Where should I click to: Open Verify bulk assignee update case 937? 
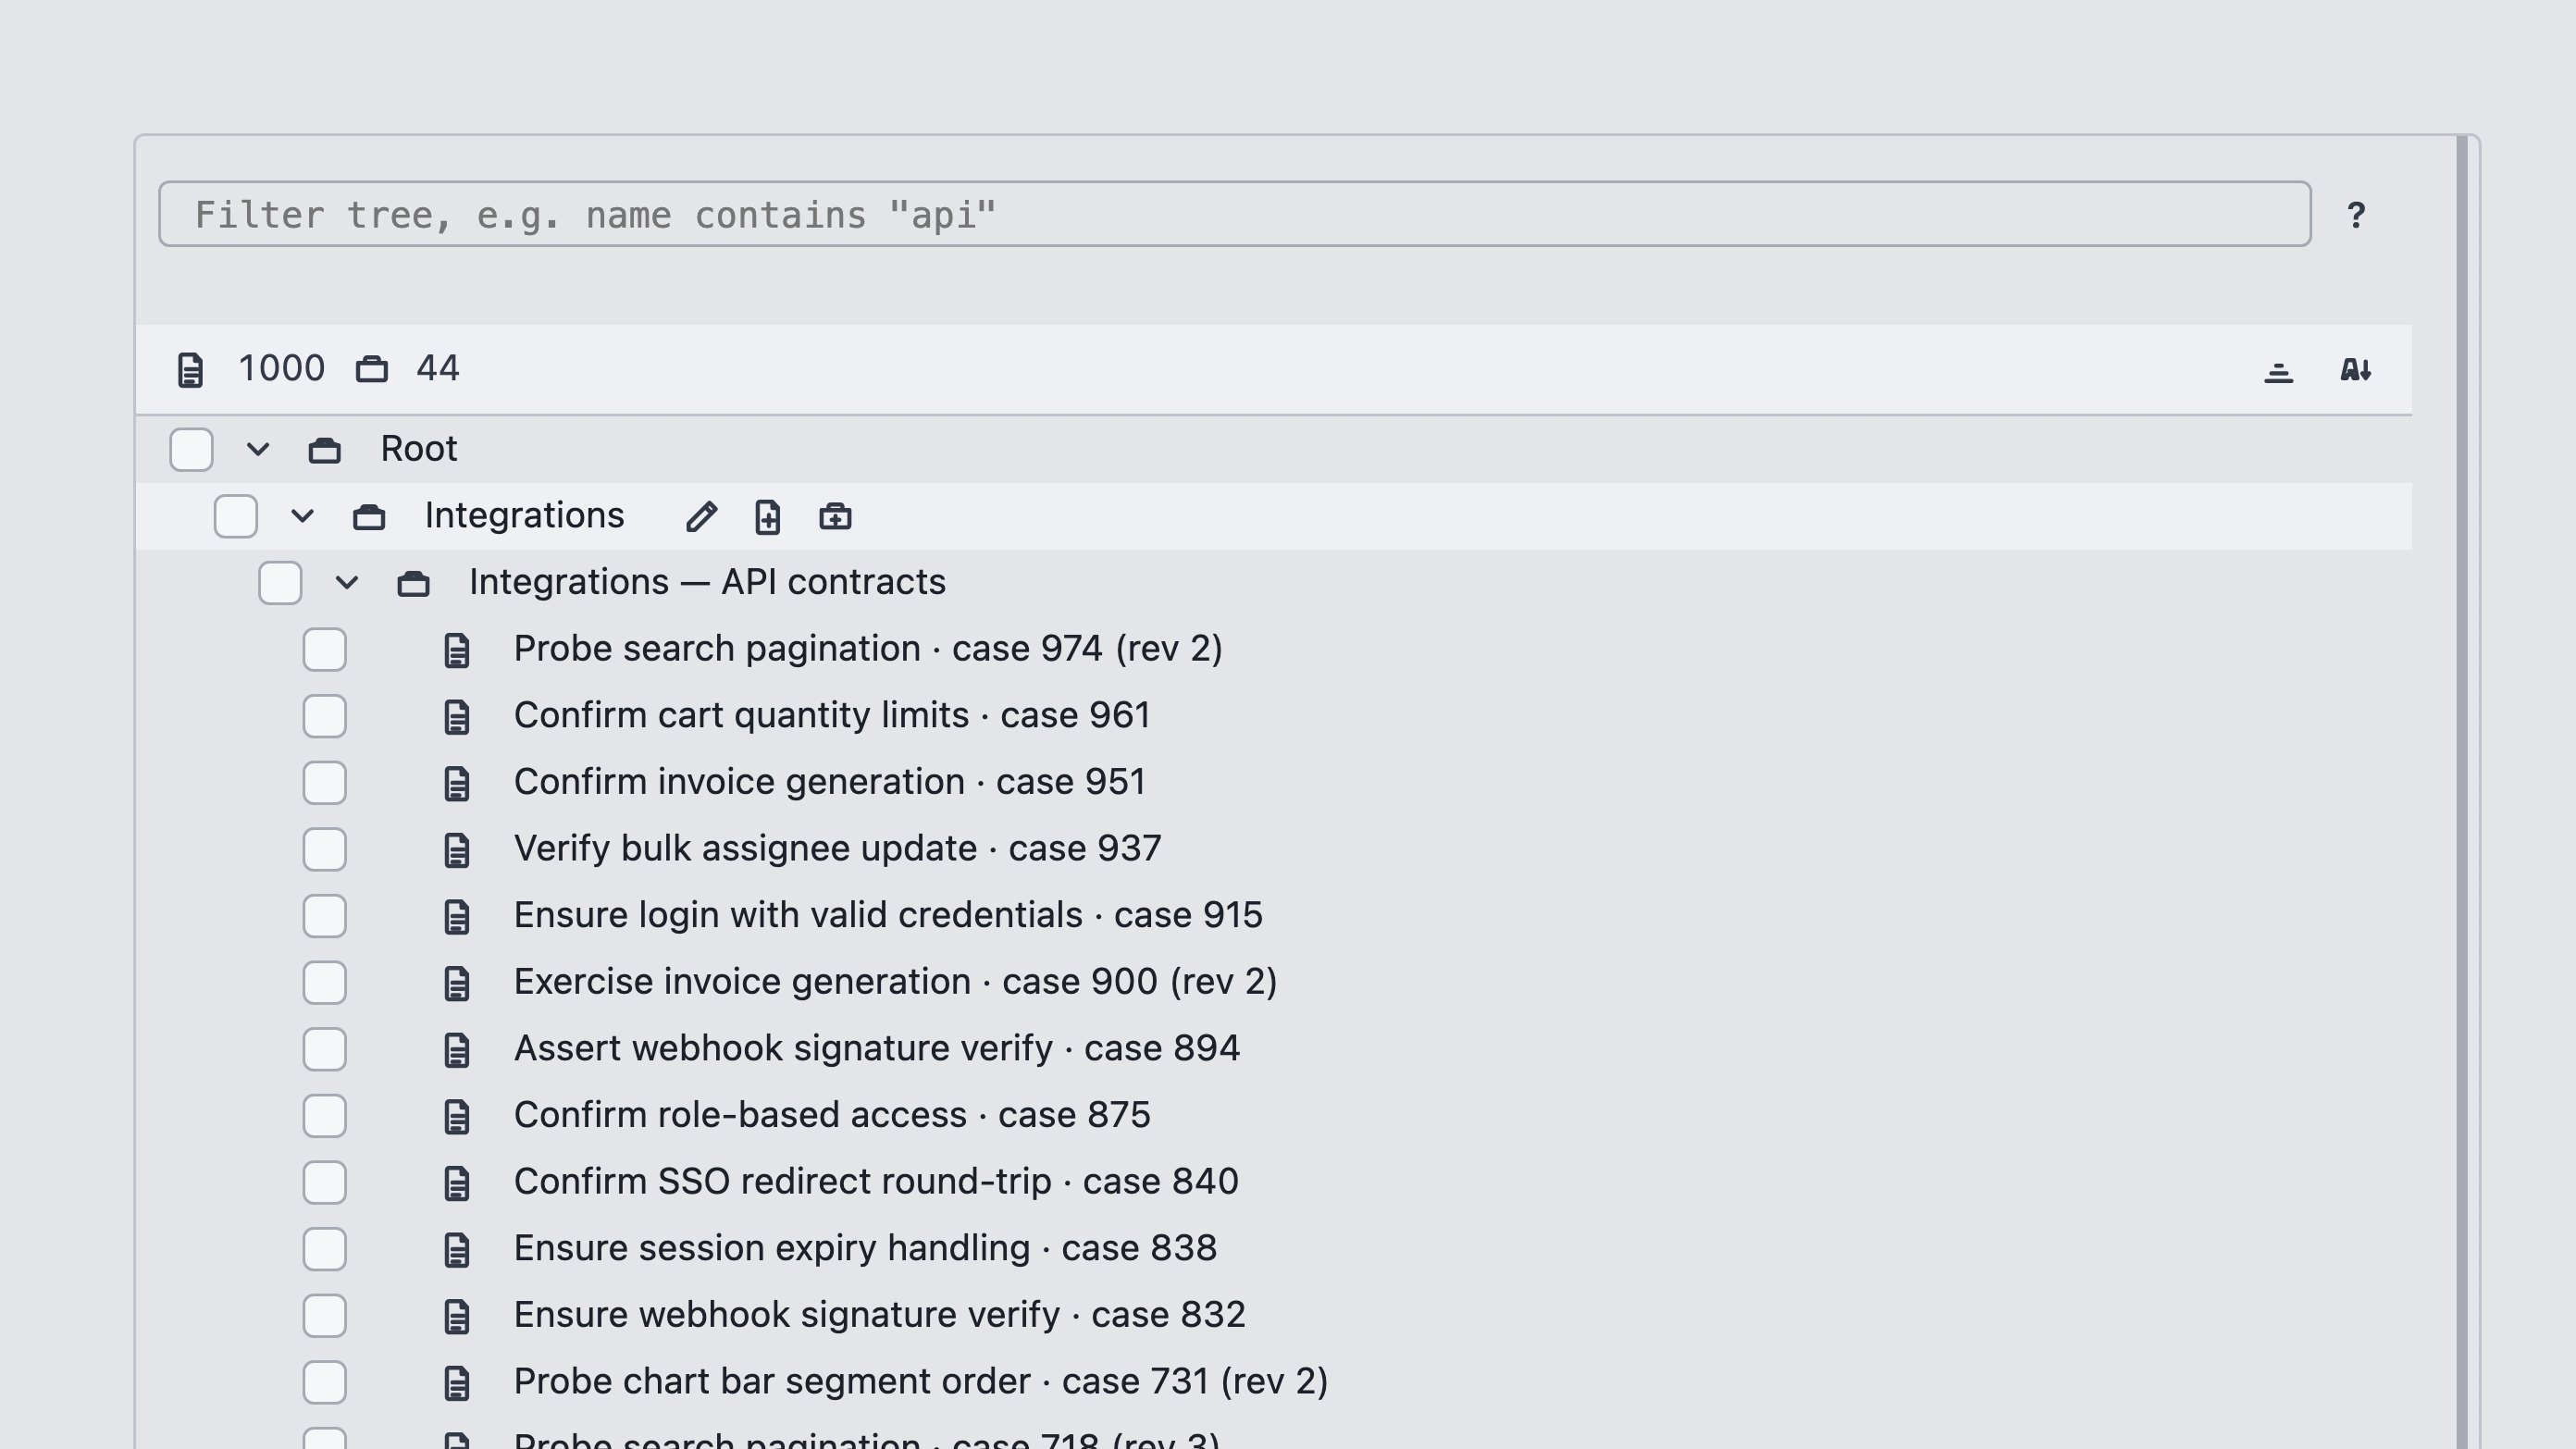pyautogui.click(x=837, y=849)
